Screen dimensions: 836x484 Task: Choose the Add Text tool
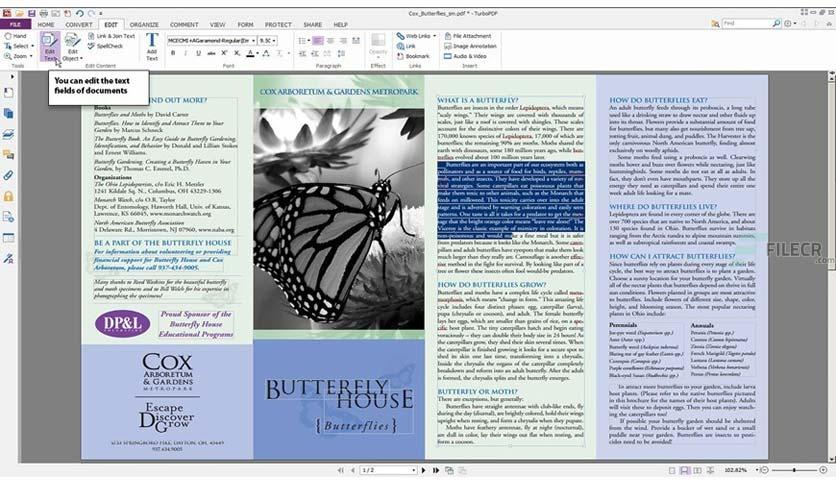[x=152, y=47]
